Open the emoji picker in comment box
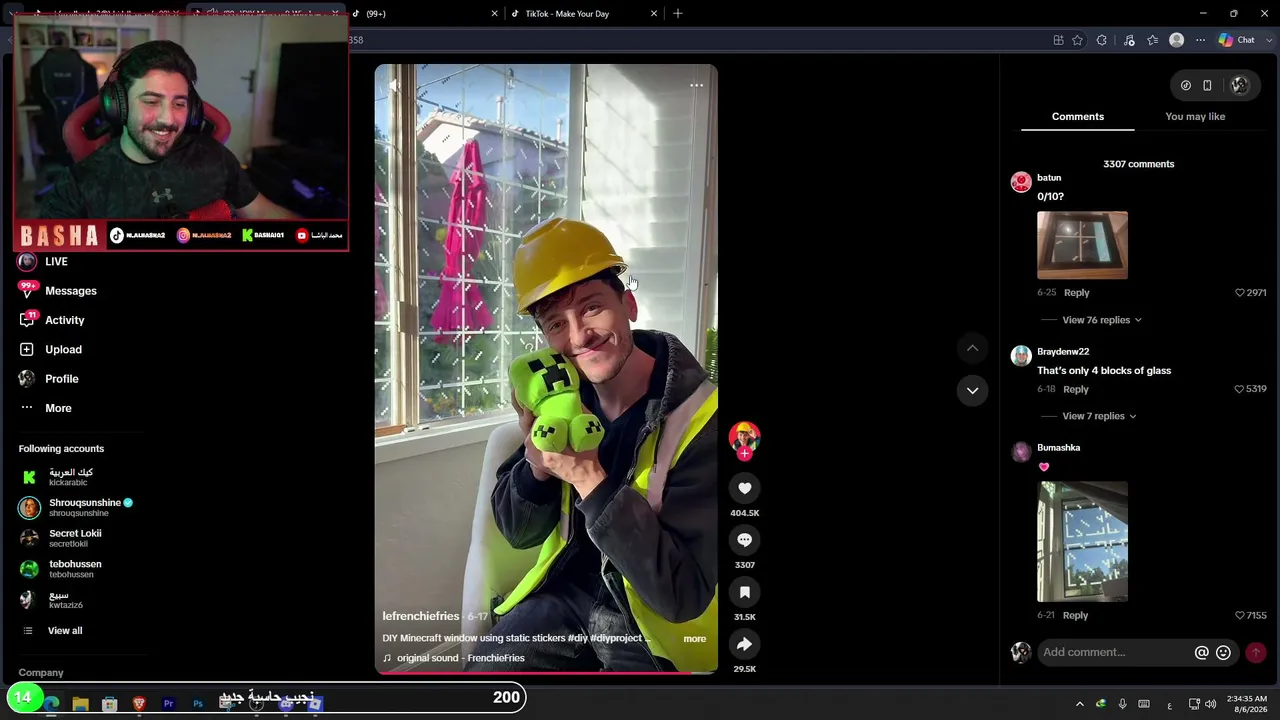1280x720 pixels. coord(1223,653)
